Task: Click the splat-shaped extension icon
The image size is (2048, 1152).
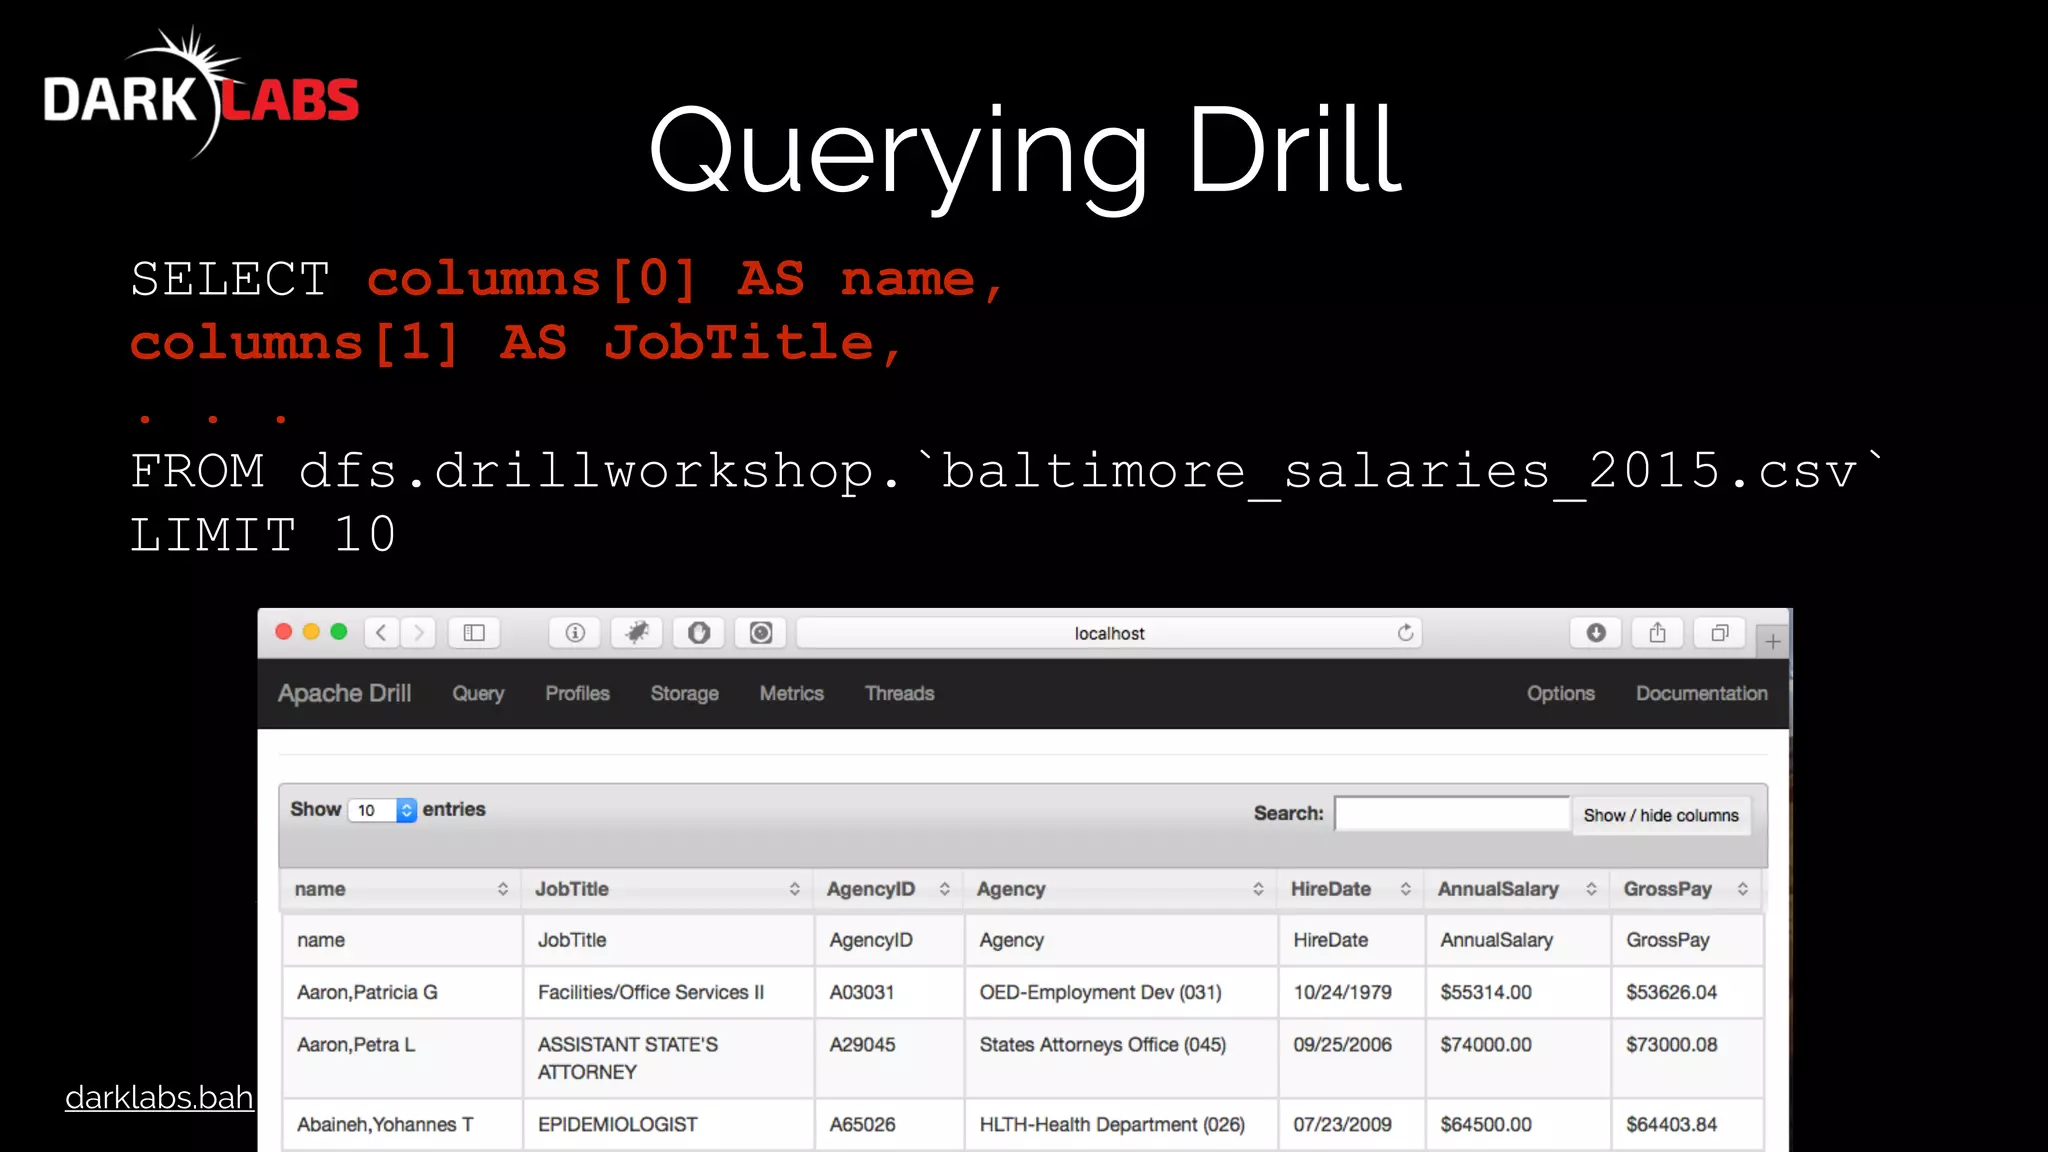Action: pos(637,633)
